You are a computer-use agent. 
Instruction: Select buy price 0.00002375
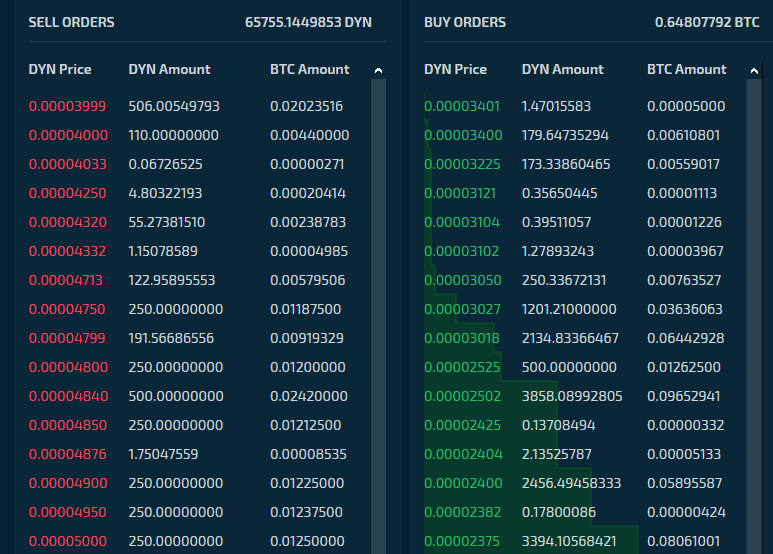coord(462,541)
